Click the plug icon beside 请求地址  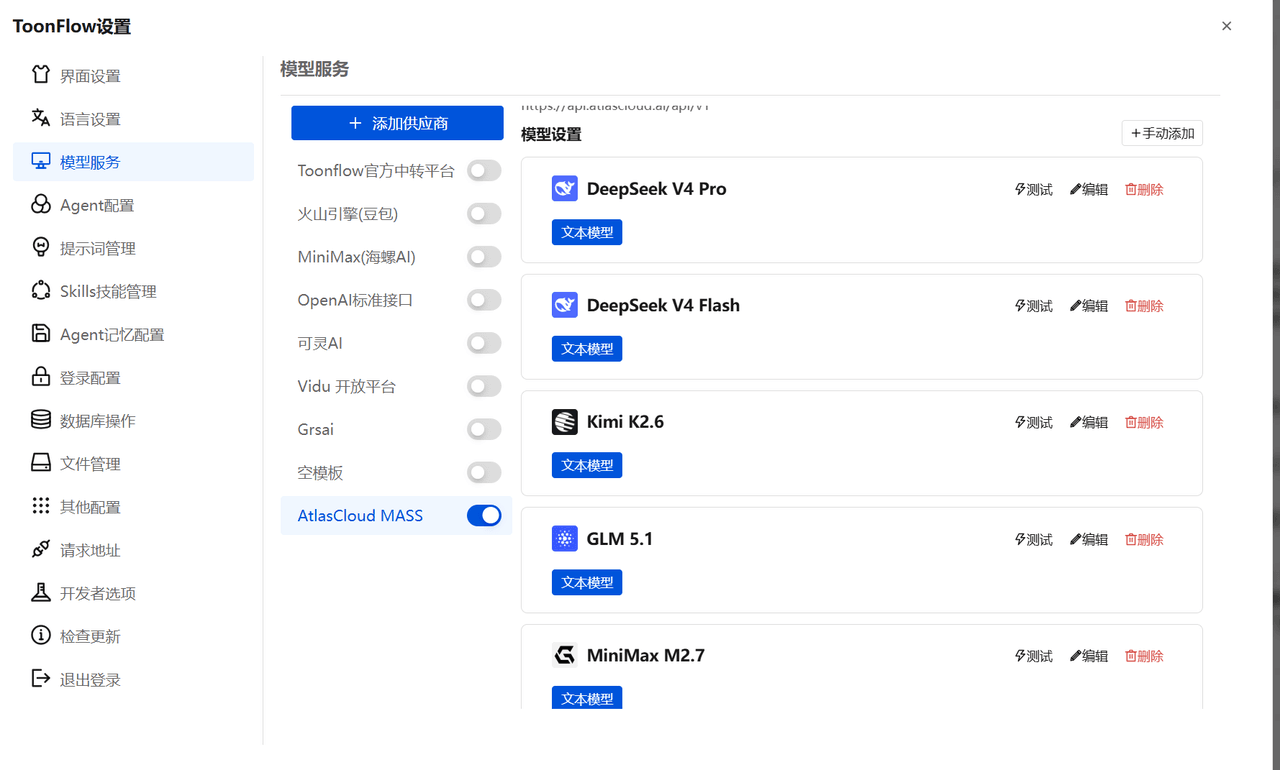tap(41, 549)
